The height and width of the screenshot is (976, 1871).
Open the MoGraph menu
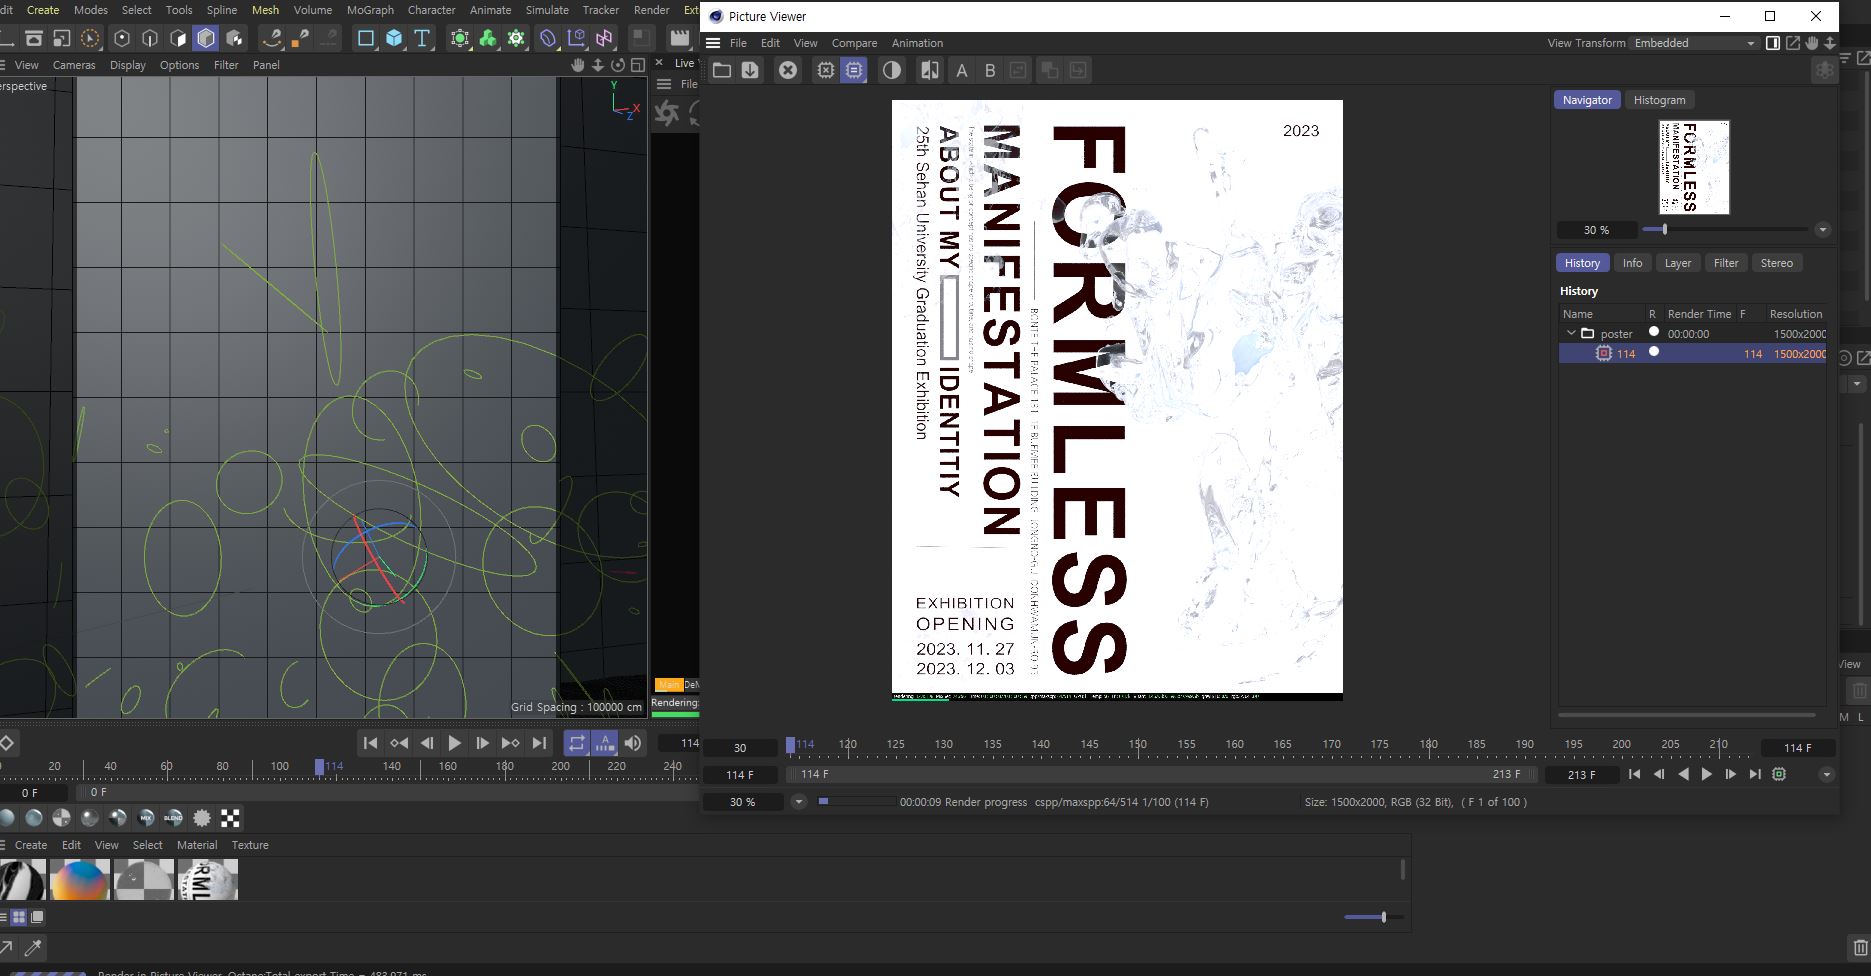coord(370,10)
